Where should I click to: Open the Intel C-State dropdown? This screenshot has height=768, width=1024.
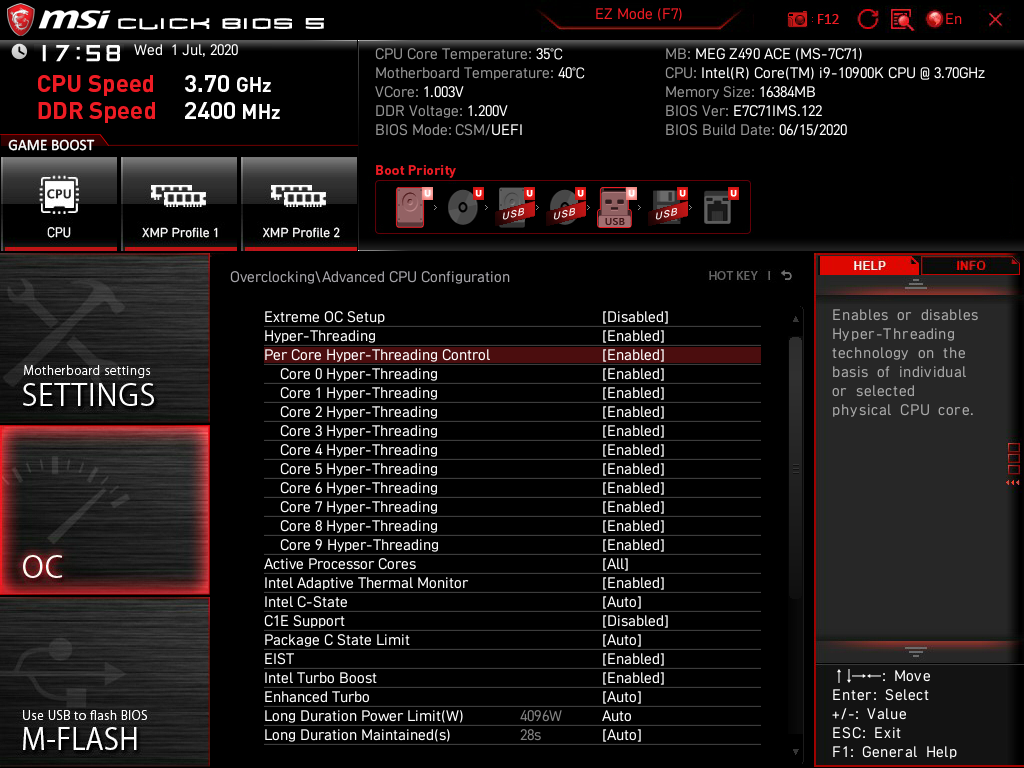512,602
